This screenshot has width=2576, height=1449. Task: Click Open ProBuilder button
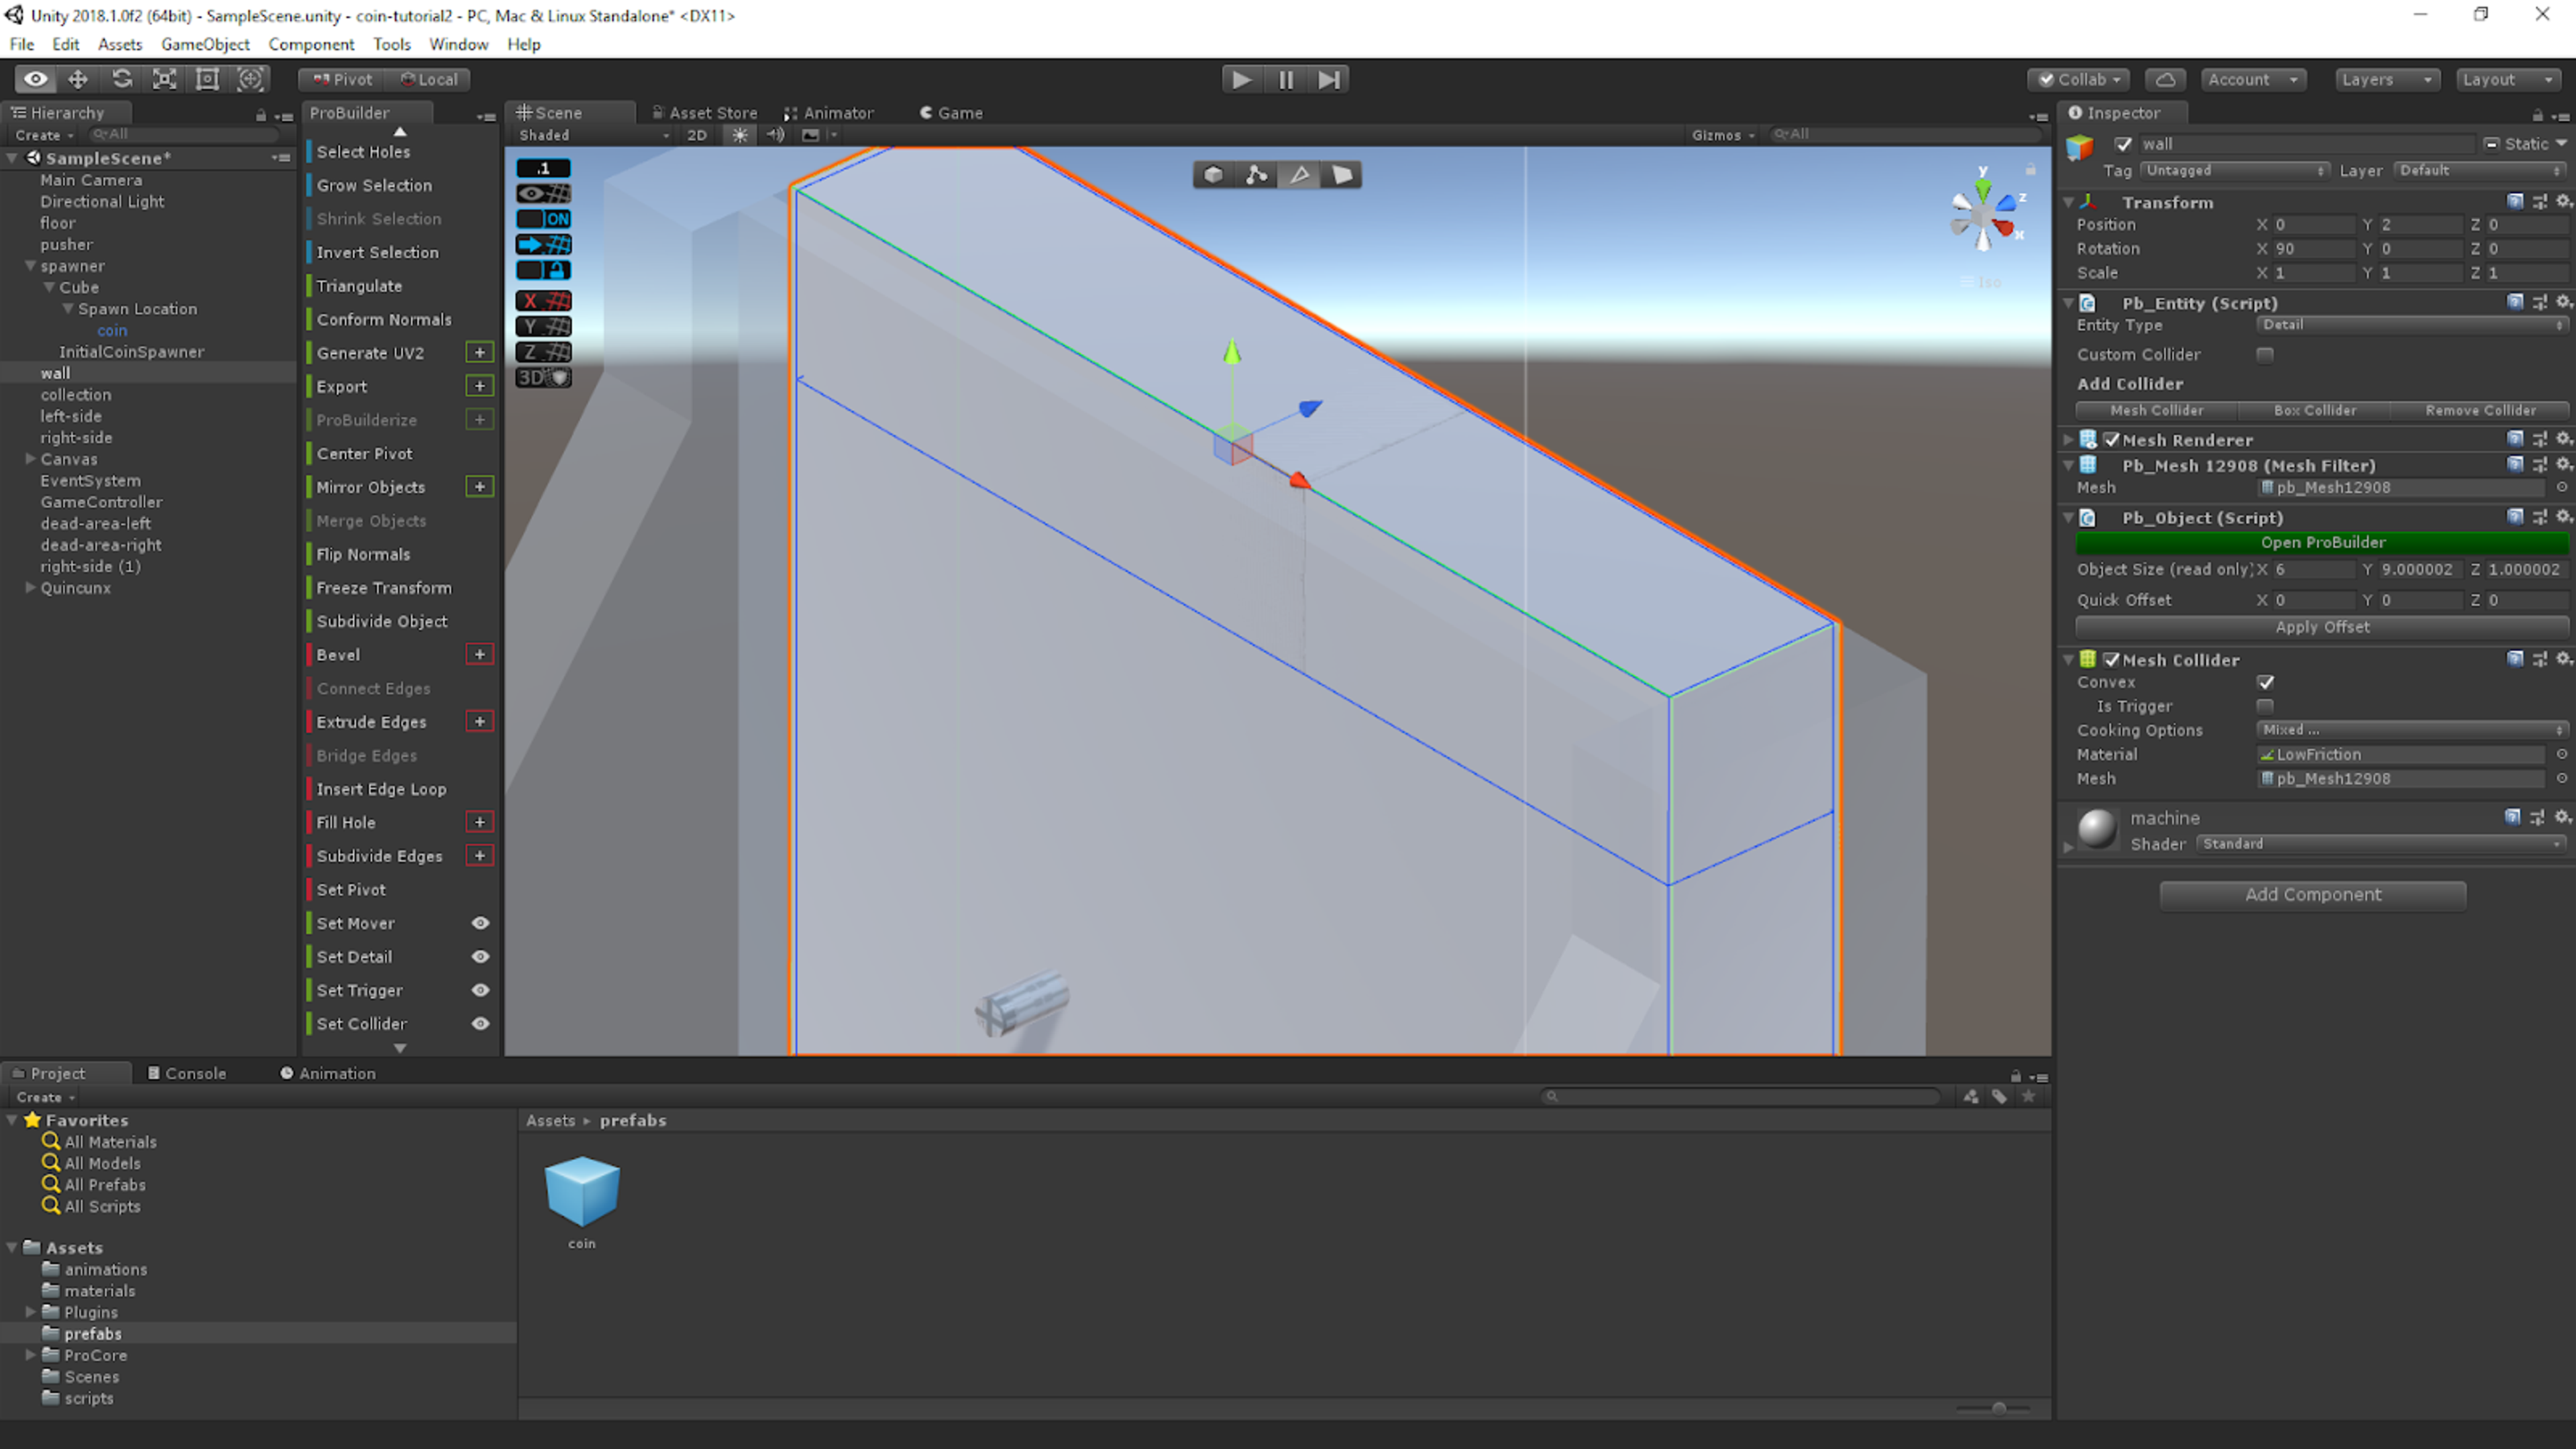pyautogui.click(x=2322, y=542)
